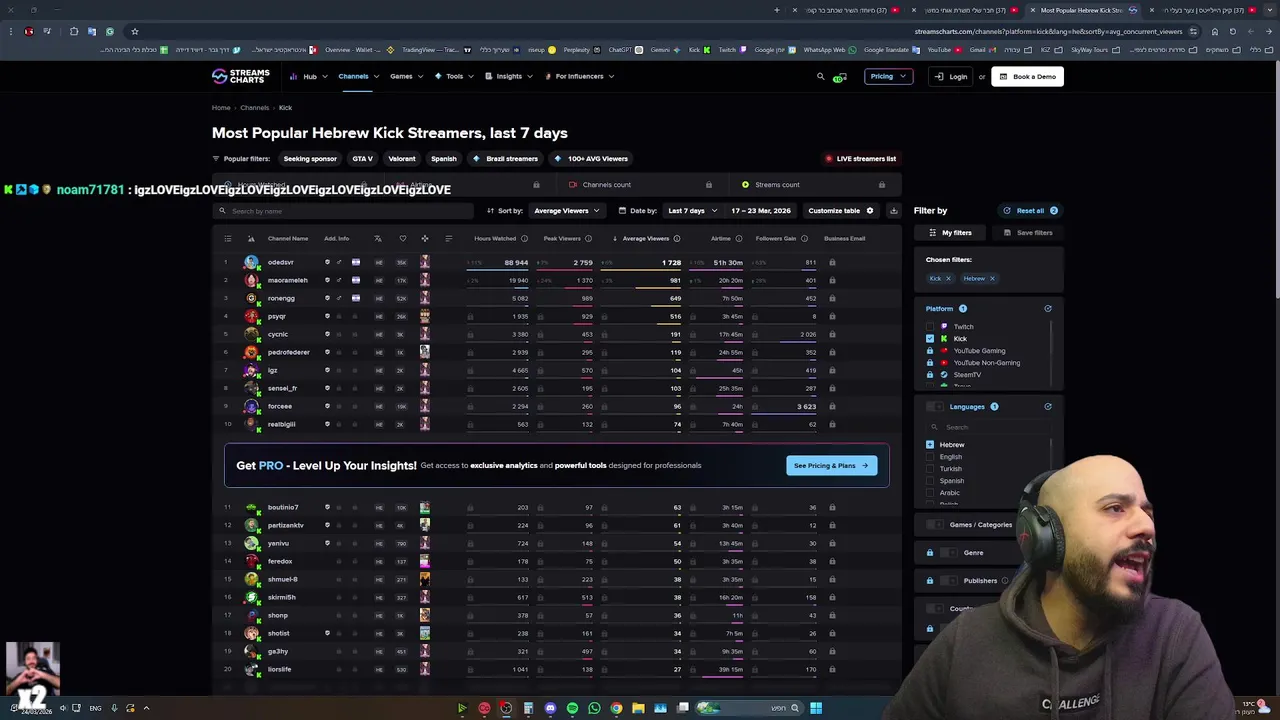Click odedsvr channel avatar
Image resolution: width=1280 pixels, height=720 pixels.
251,262
